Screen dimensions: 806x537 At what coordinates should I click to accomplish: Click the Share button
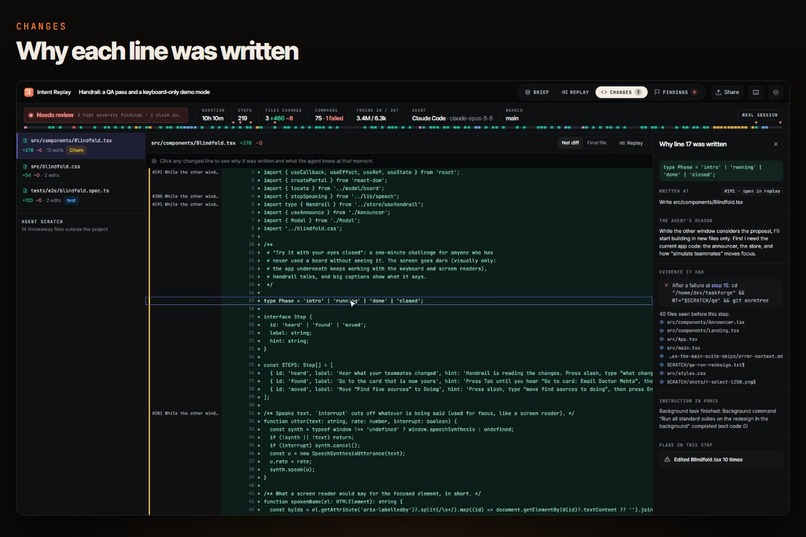727,92
